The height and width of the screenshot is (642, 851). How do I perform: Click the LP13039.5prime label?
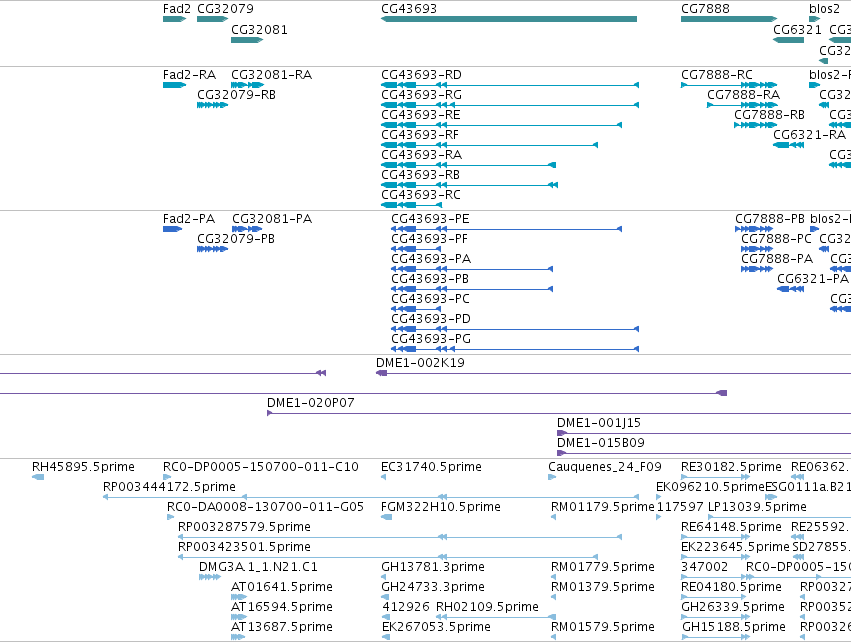coord(757,507)
